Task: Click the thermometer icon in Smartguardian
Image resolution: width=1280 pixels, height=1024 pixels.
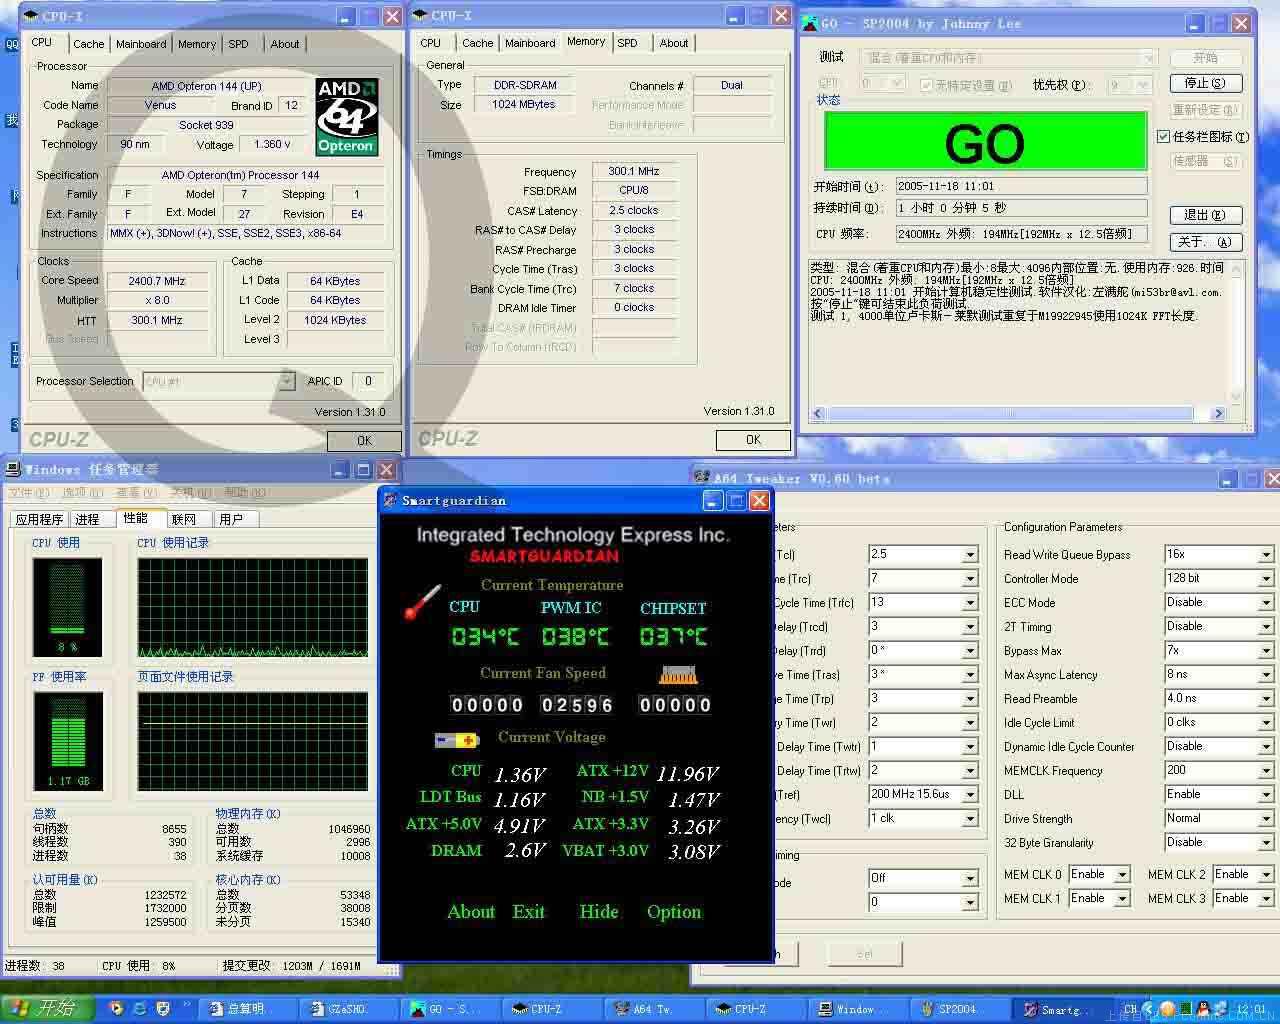Action: click(422, 603)
